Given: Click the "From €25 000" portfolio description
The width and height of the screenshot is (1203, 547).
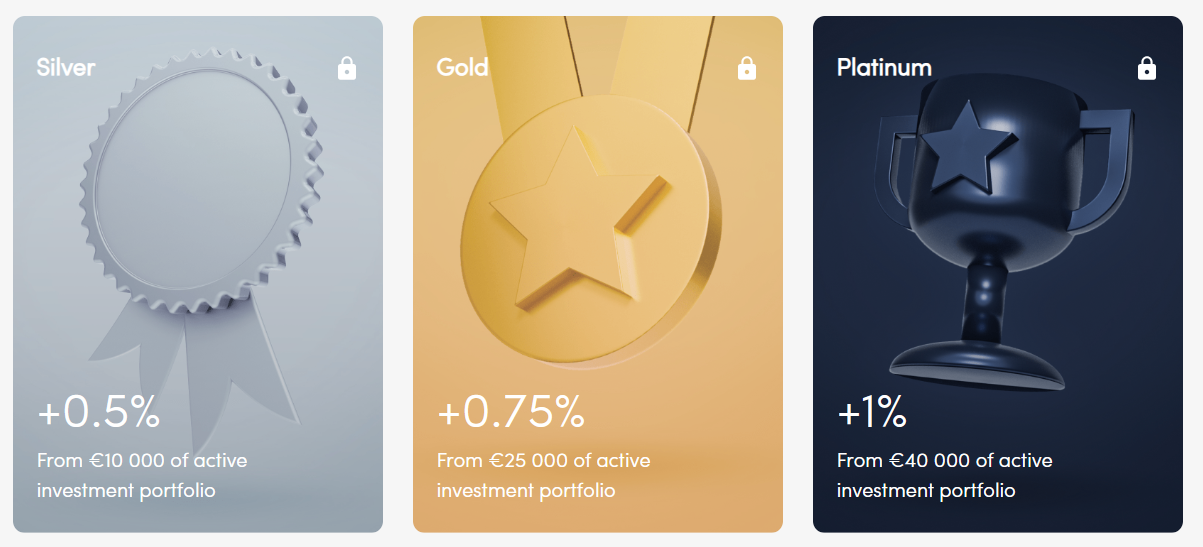Looking at the screenshot, I should point(543,475).
